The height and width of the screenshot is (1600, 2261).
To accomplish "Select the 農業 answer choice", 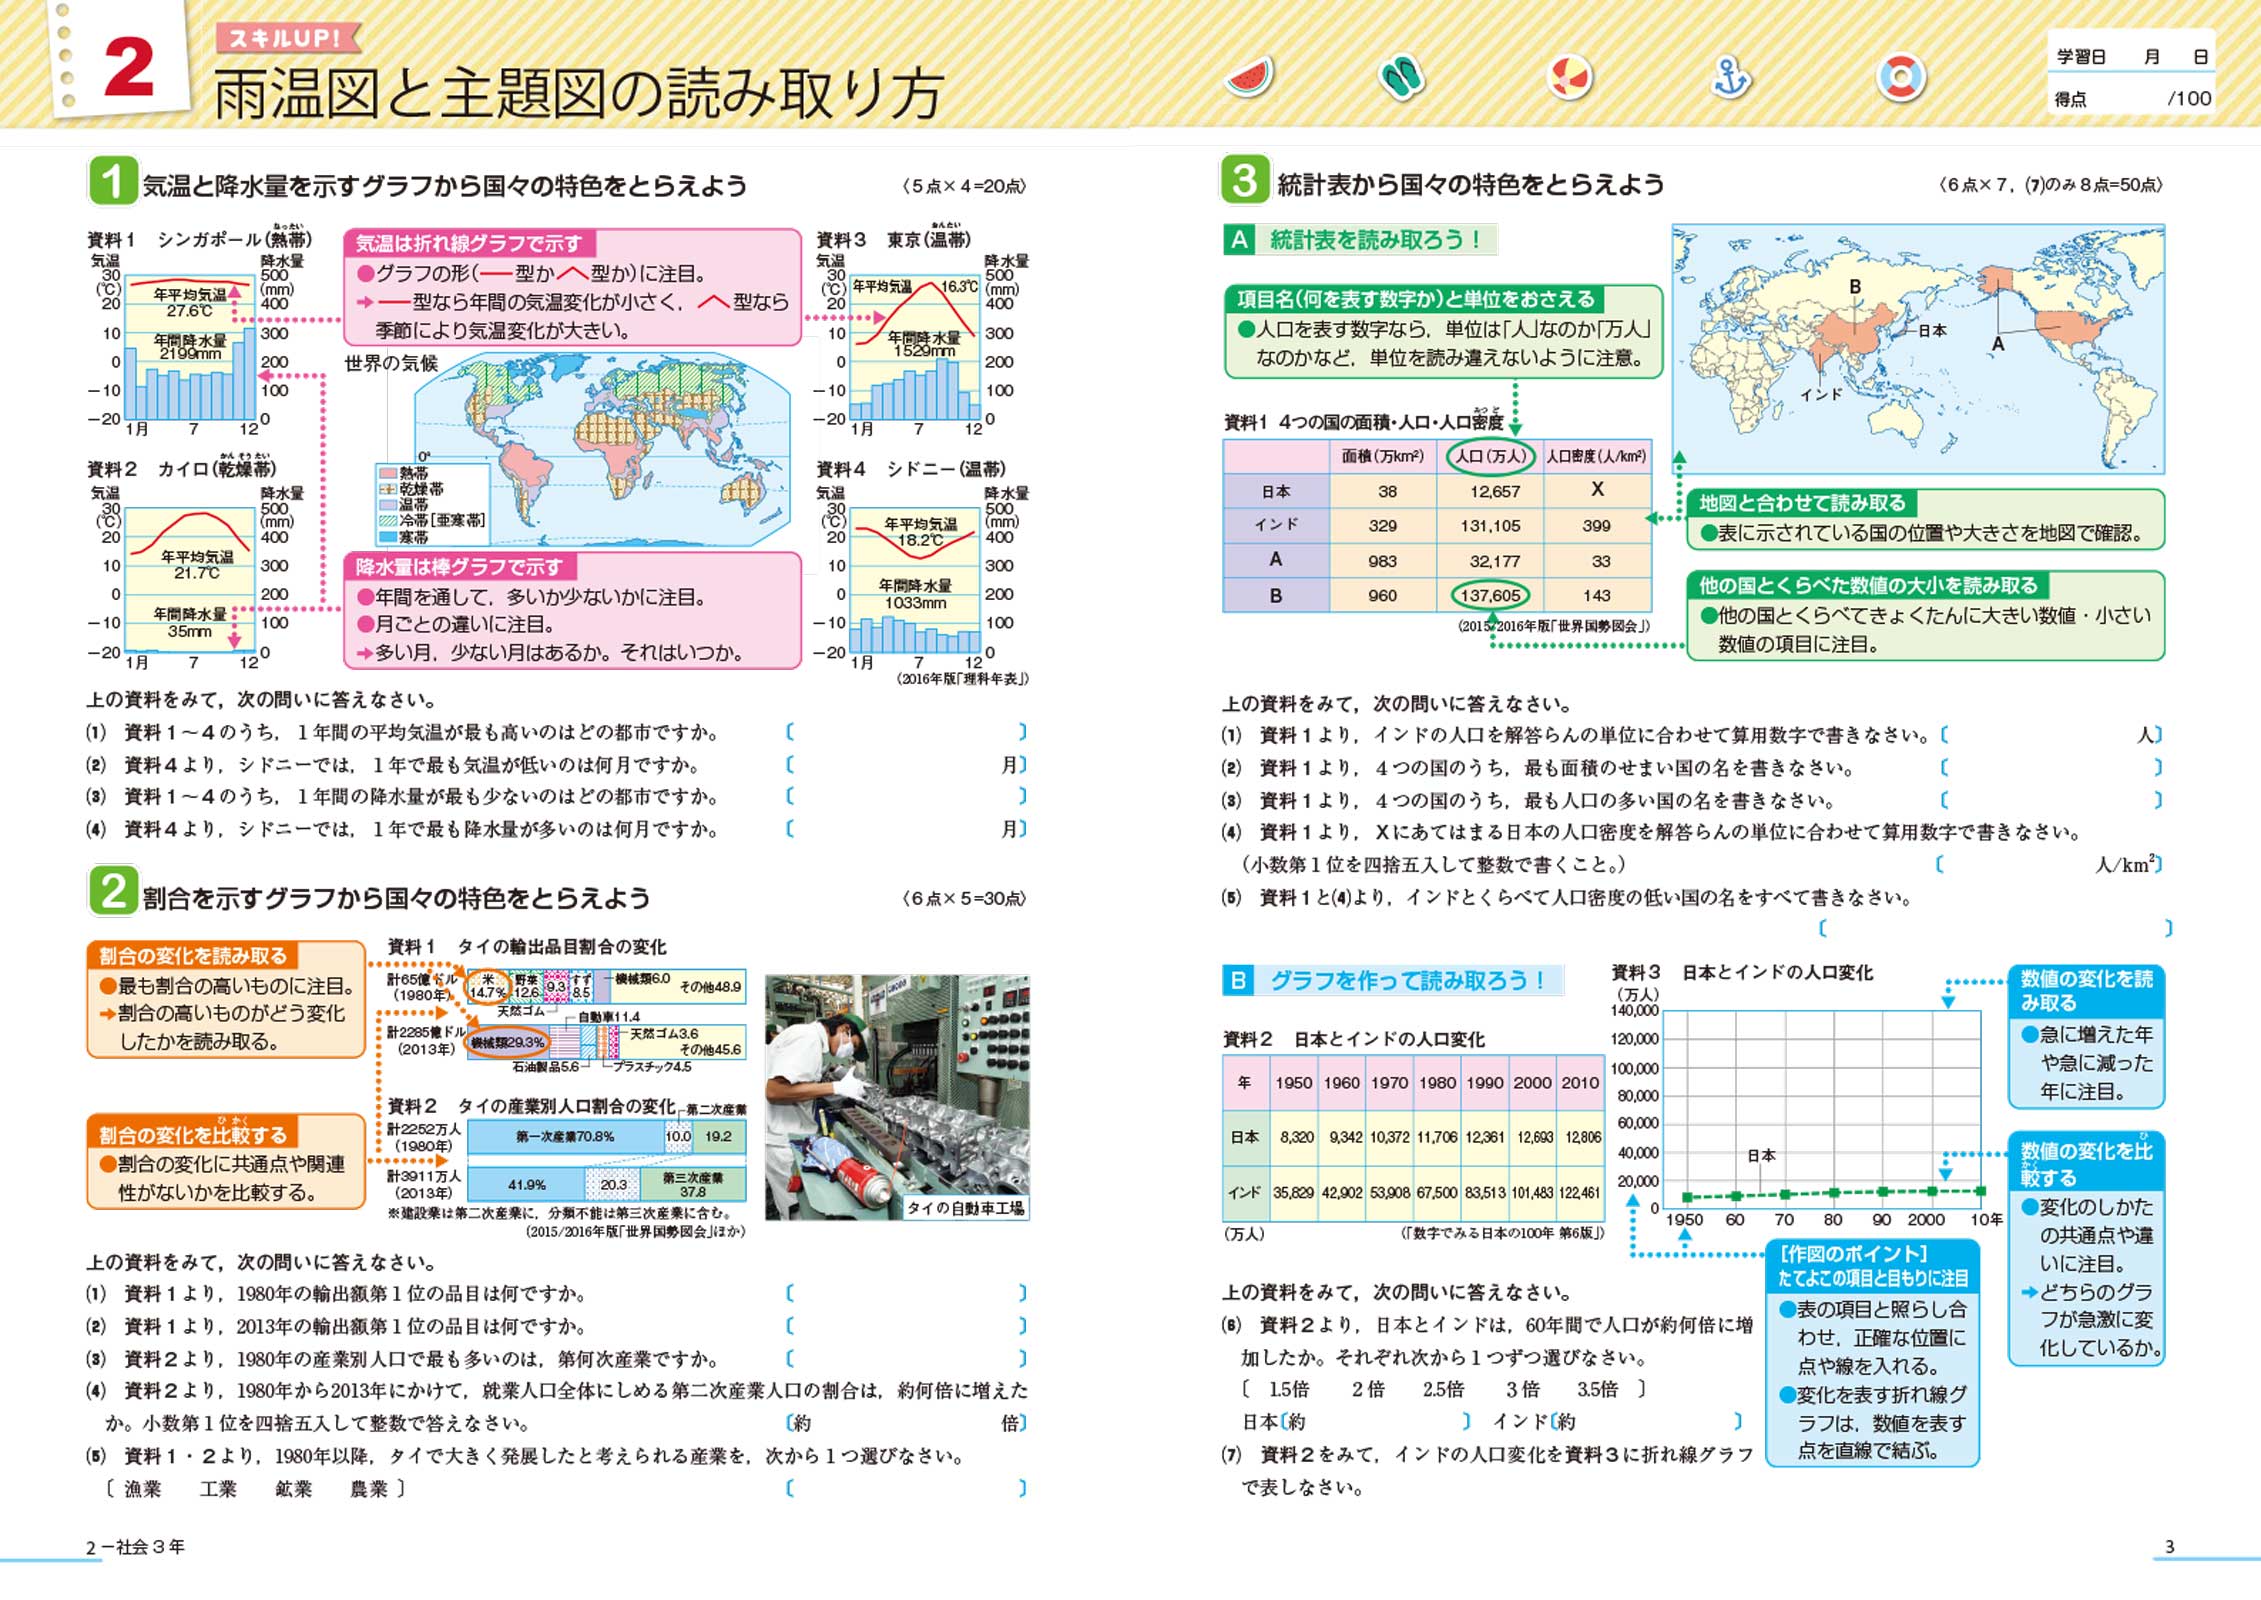I will click(369, 1489).
